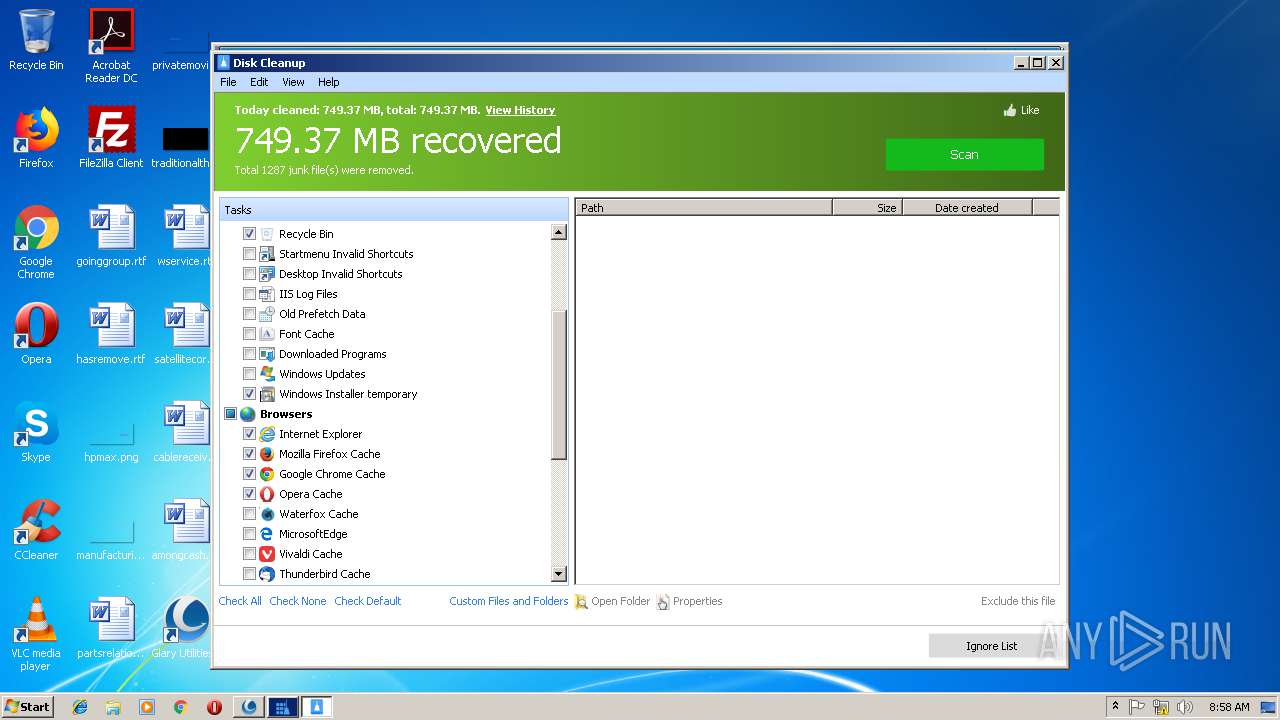Click the Downloaded Programs icon
The width and height of the screenshot is (1280, 720).
click(x=267, y=354)
